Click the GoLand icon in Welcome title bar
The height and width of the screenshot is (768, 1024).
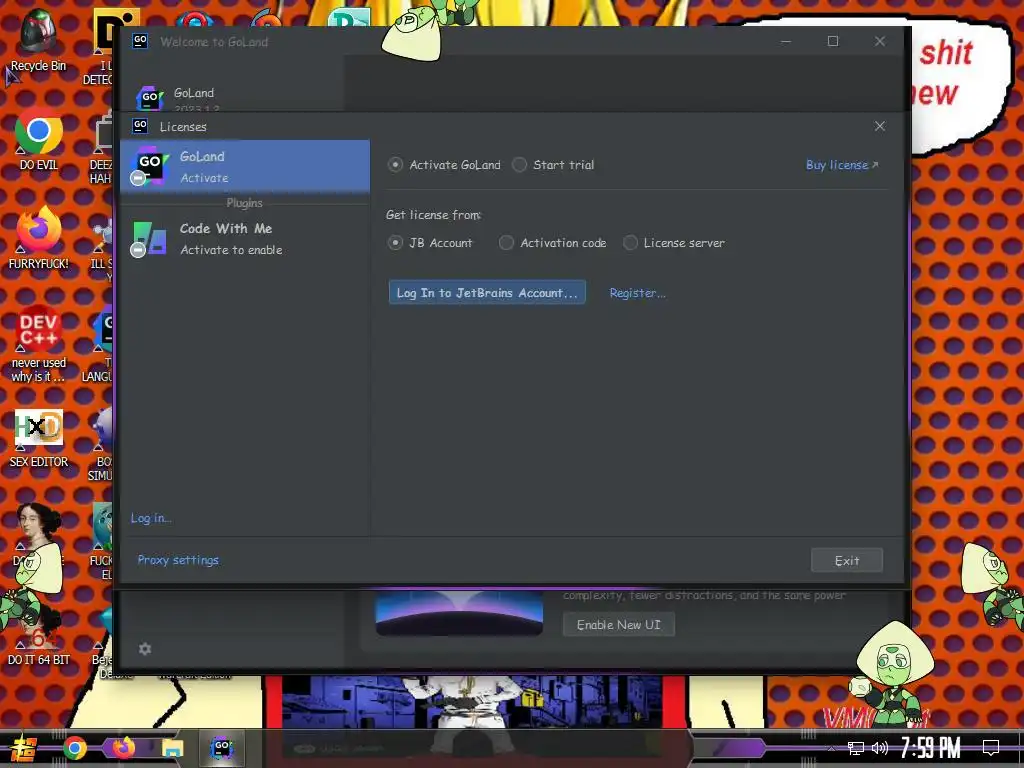coord(140,41)
